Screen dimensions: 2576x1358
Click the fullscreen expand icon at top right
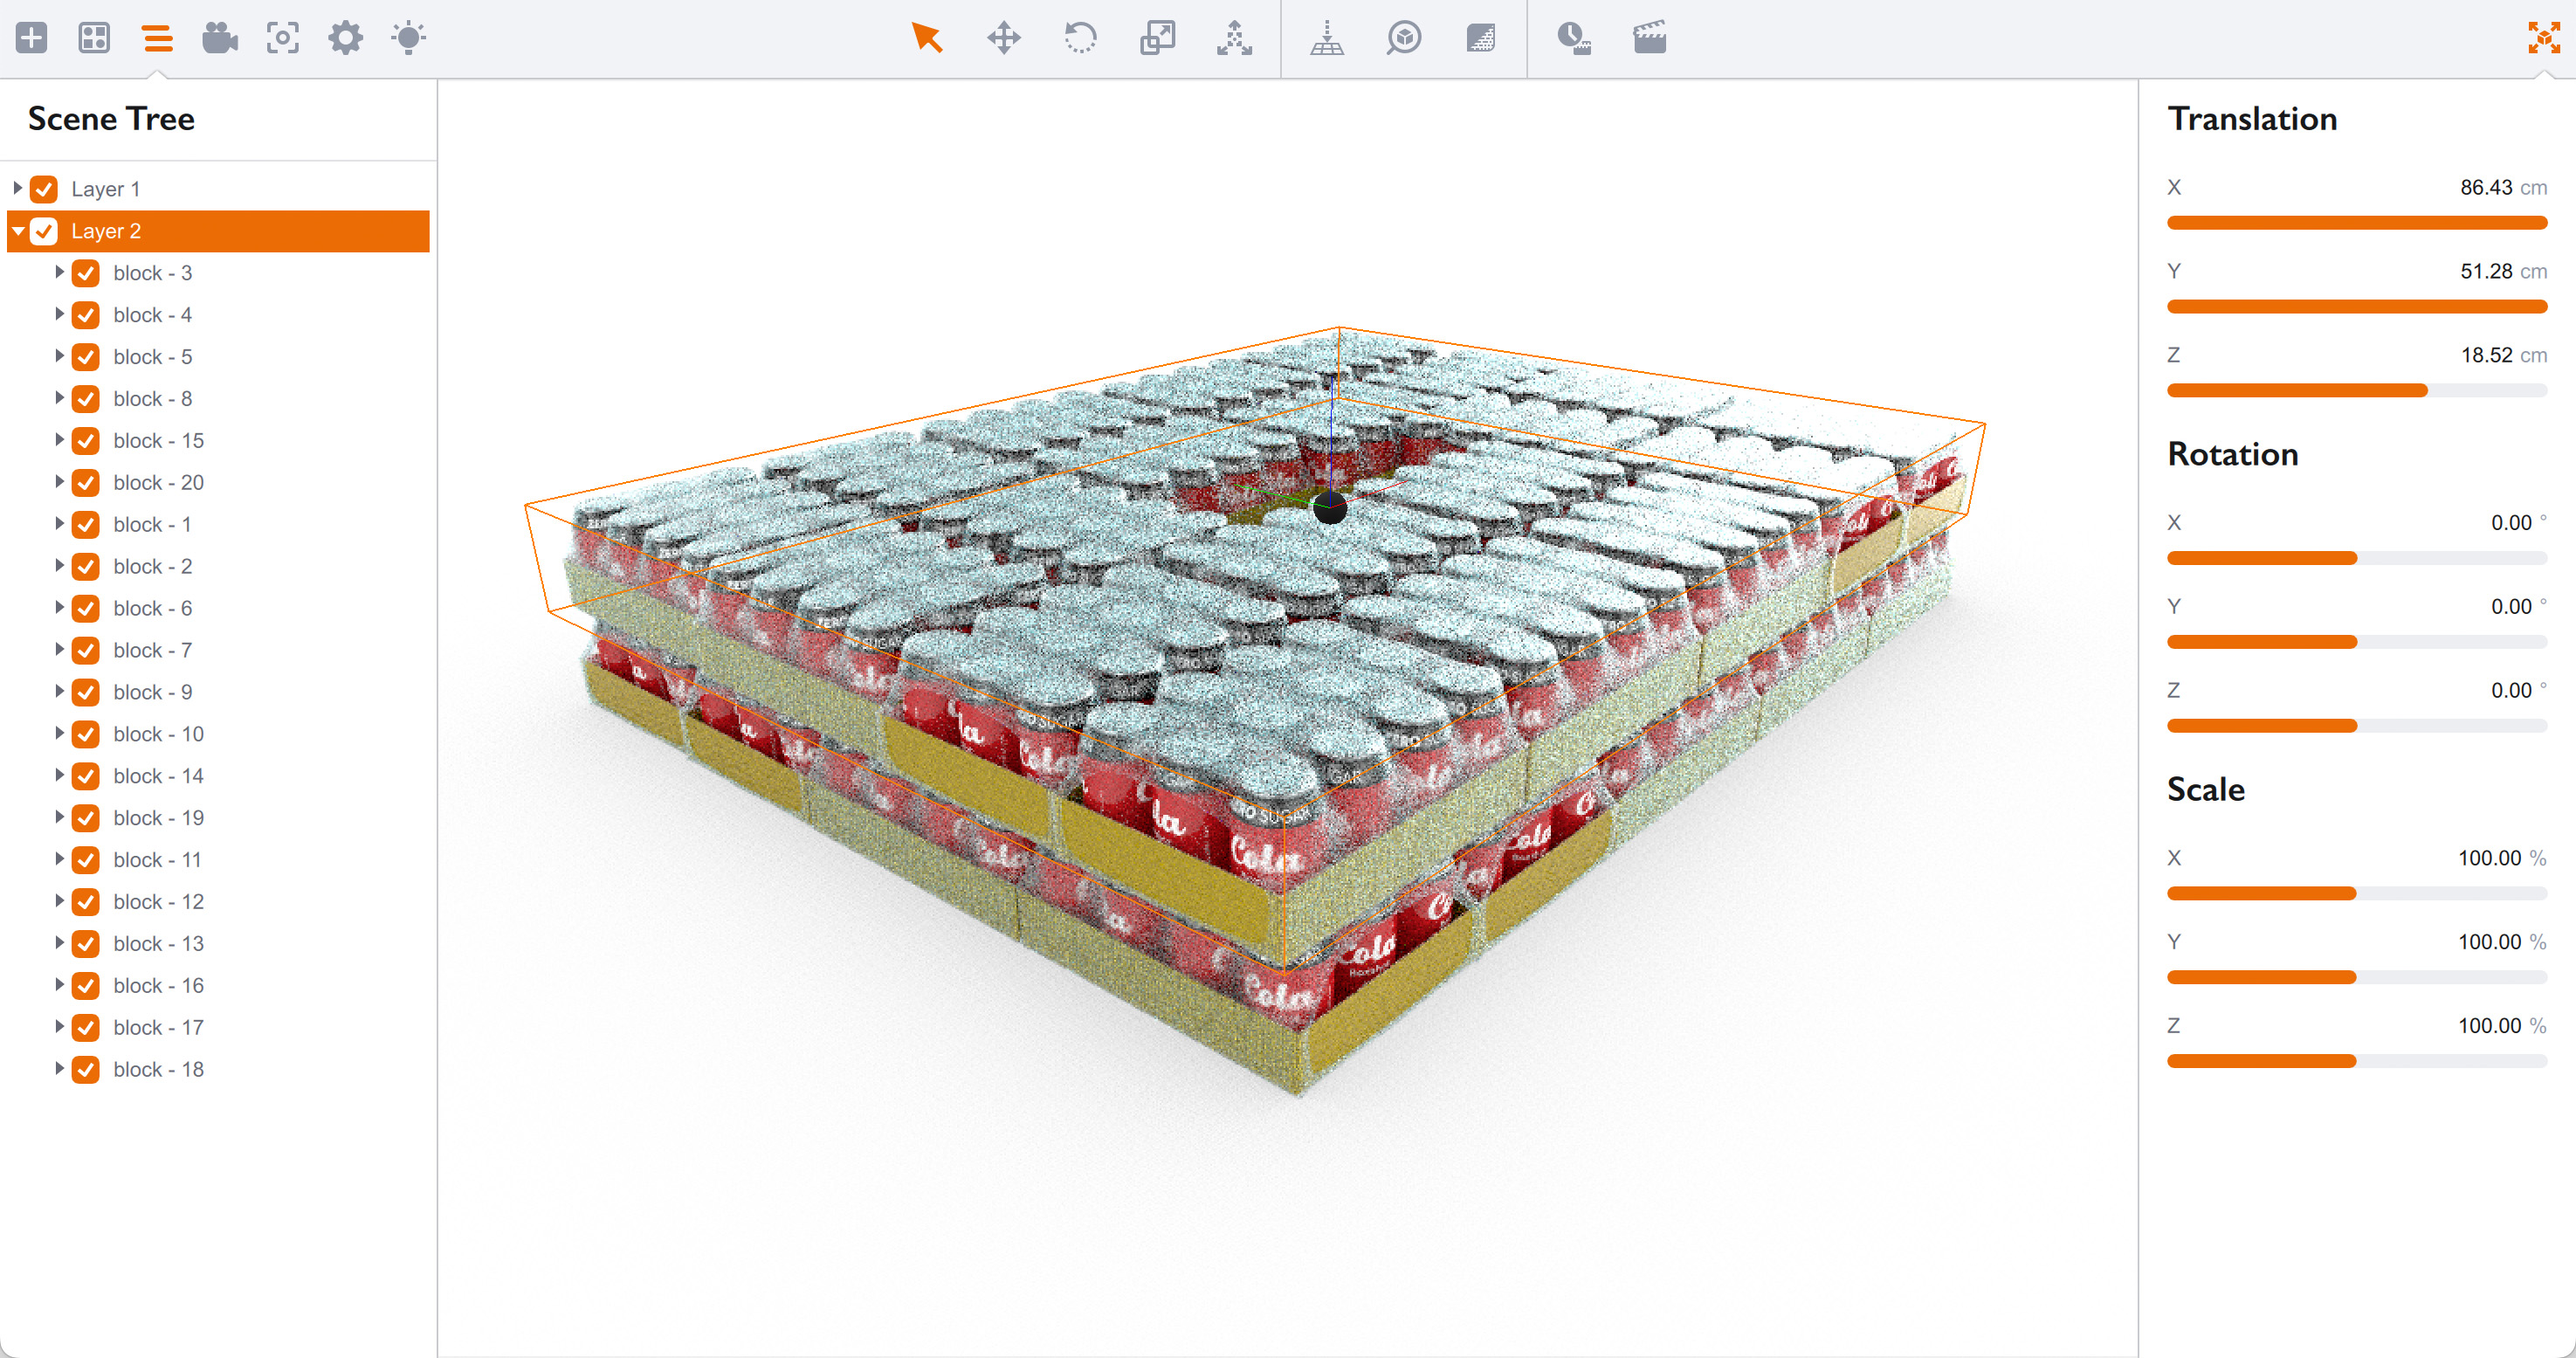click(2543, 38)
